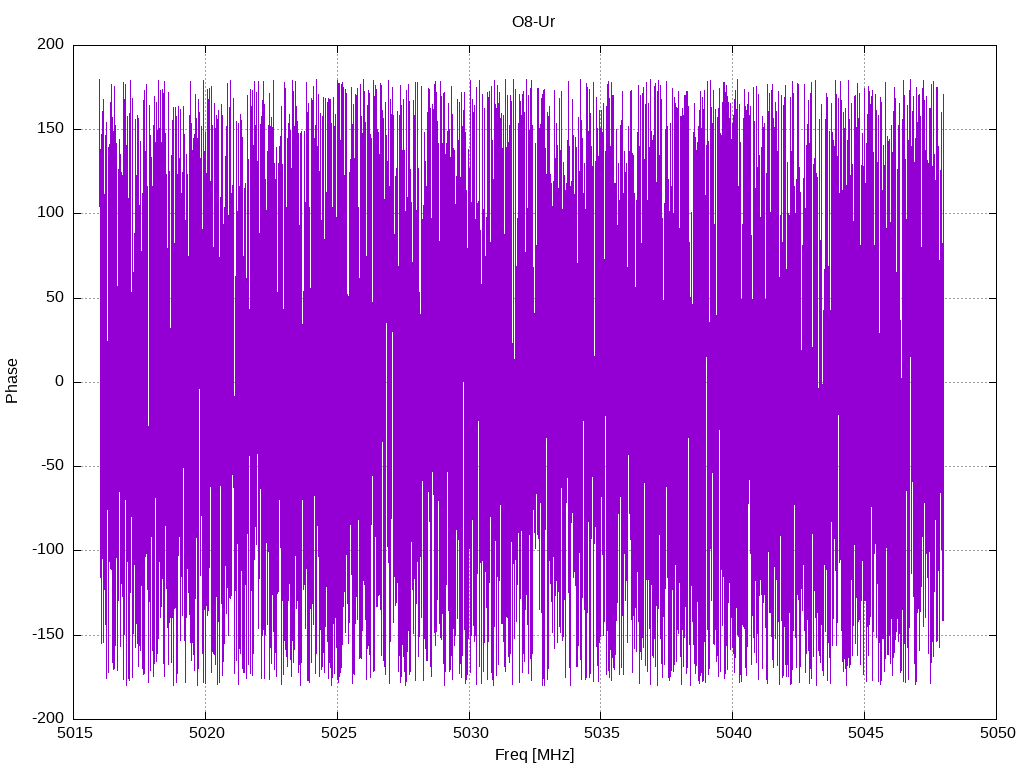Click the 100 y-axis tick label
Image resolution: width=1024 pixels, height=768 pixels.
point(51,213)
